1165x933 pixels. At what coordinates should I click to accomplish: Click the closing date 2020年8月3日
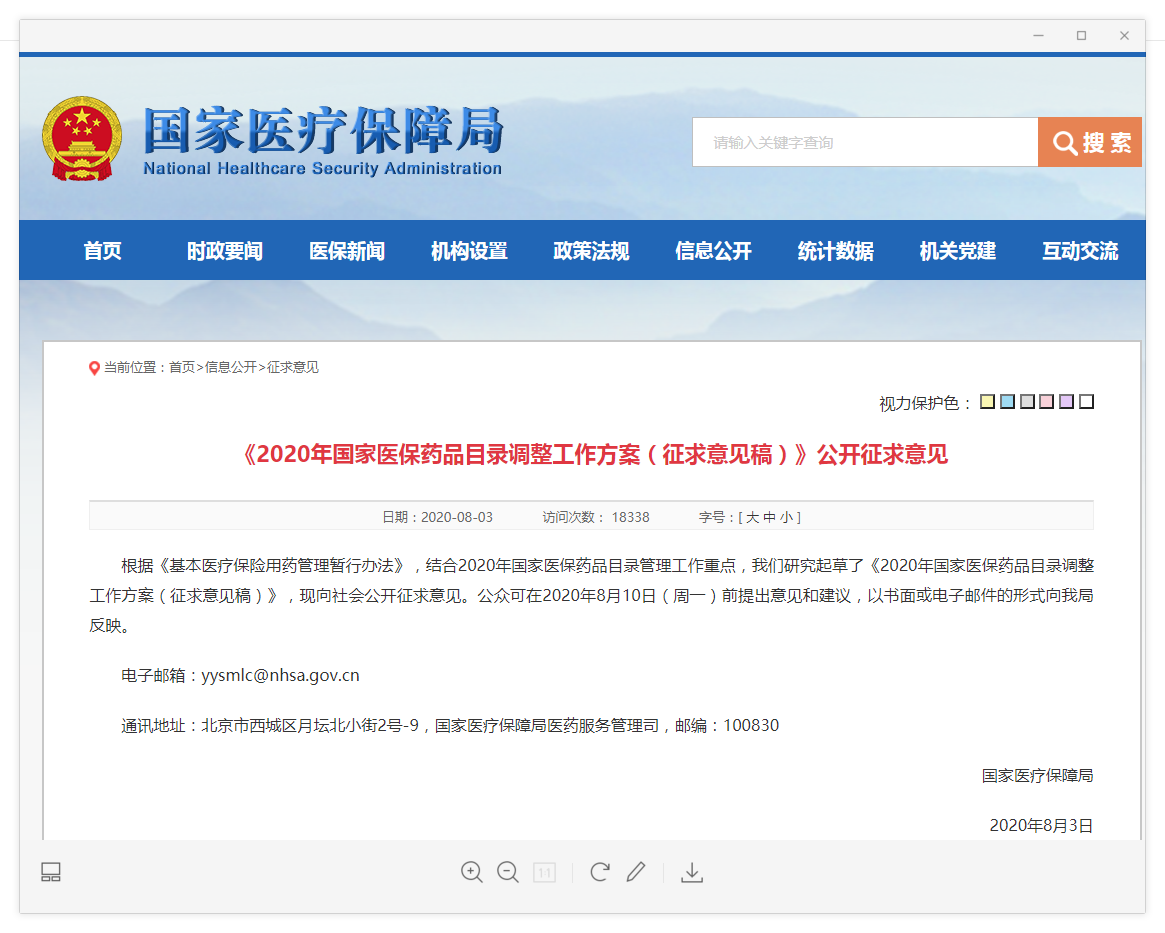pyautogui.click(x=1041, y=825)
